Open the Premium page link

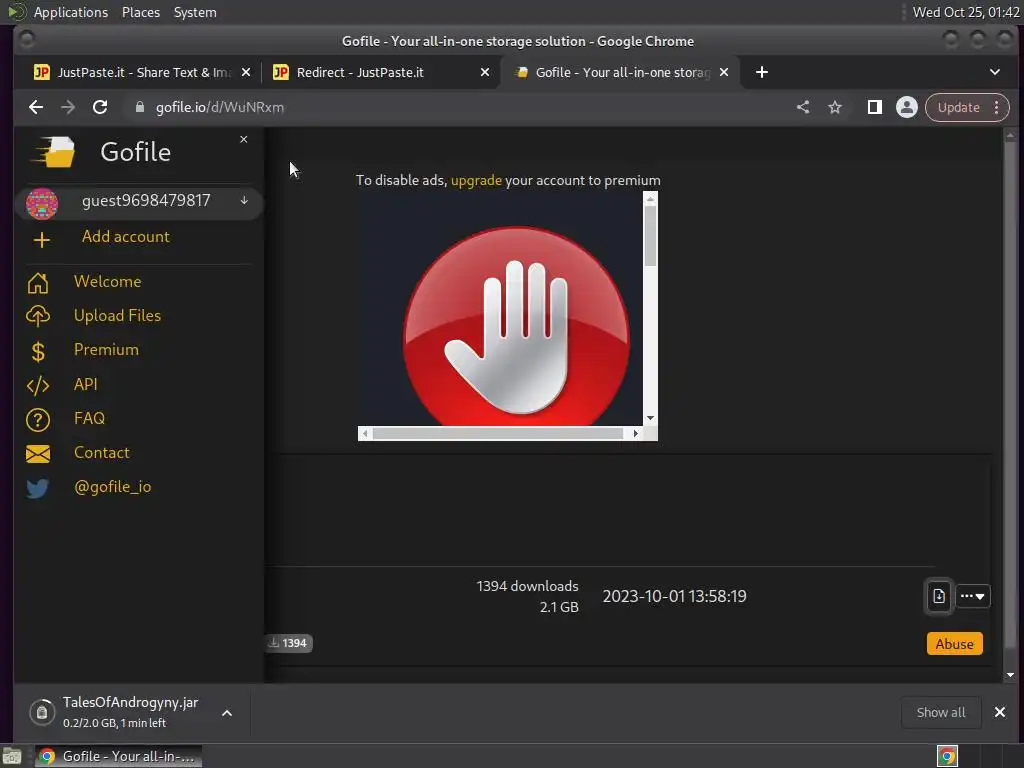click(x=106, y=349)
